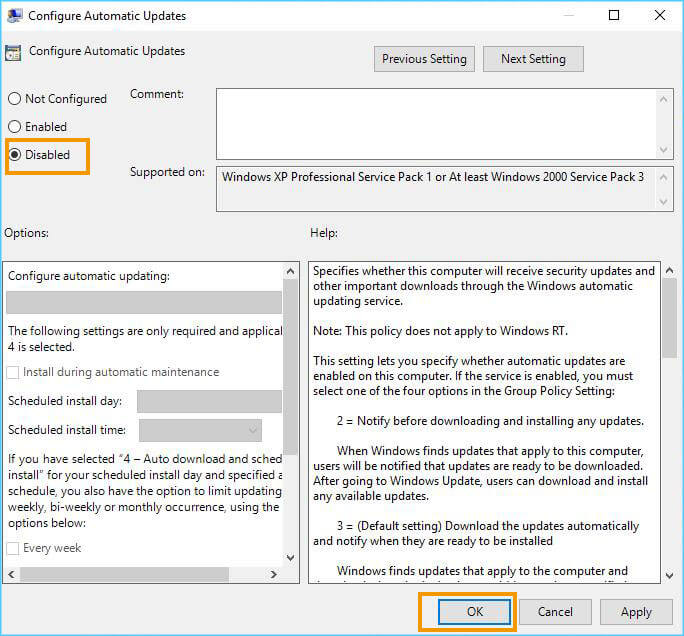Screen dimensions: 684x636
Task: Click inside the Comment text box
Action: 436,122
